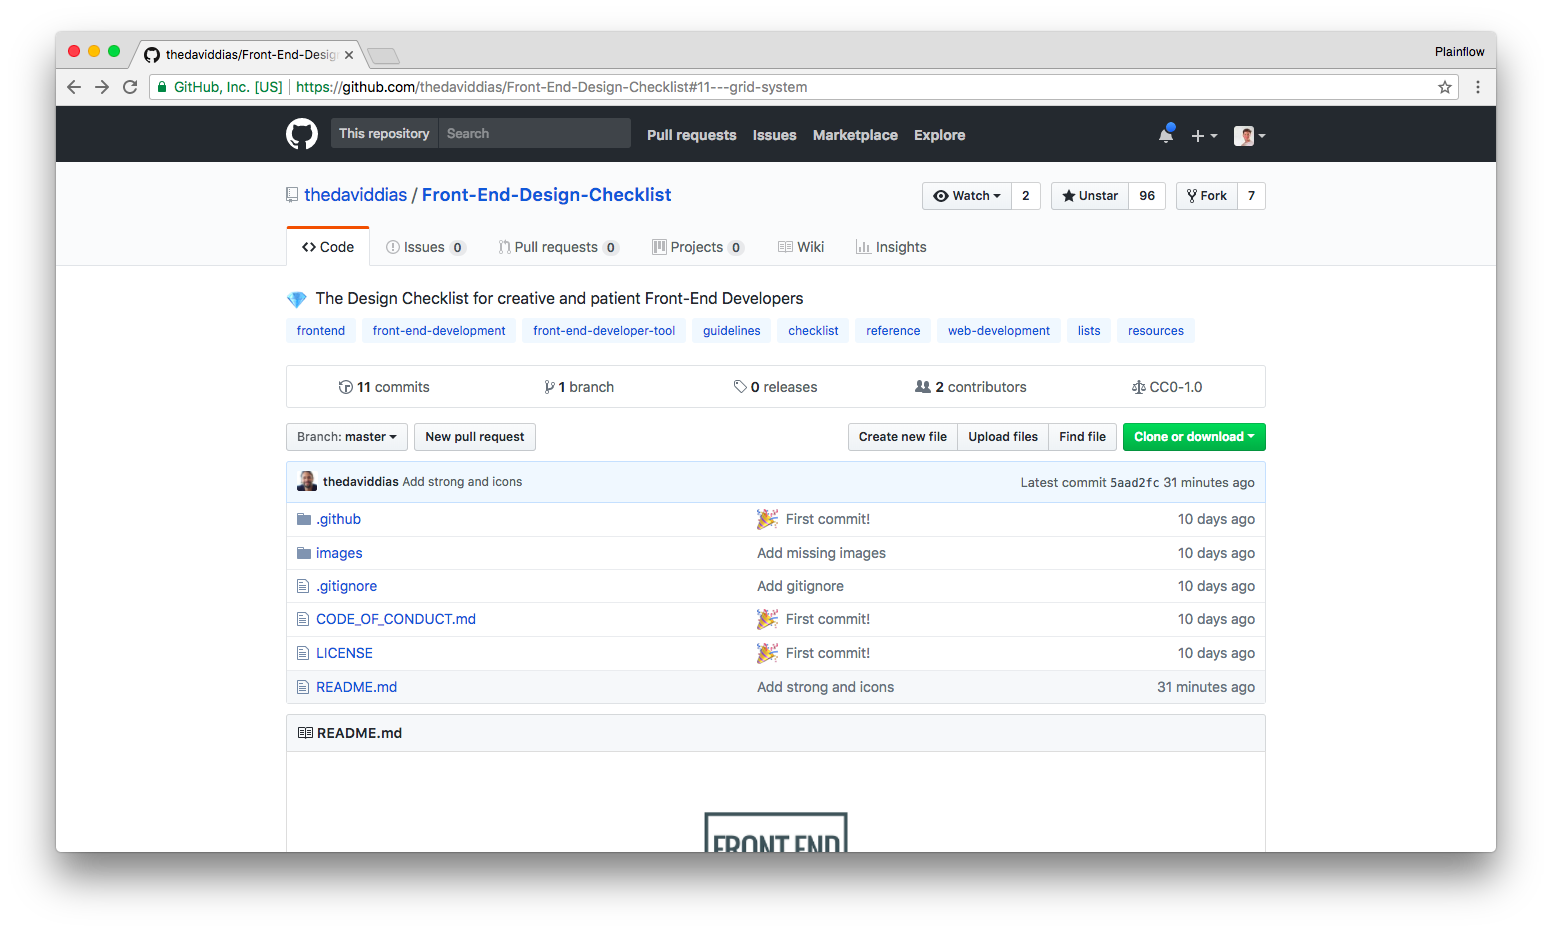Open the Projects tab
Image resolution: width=1552 pixels, height=932 pixels.
coord(698,247)
